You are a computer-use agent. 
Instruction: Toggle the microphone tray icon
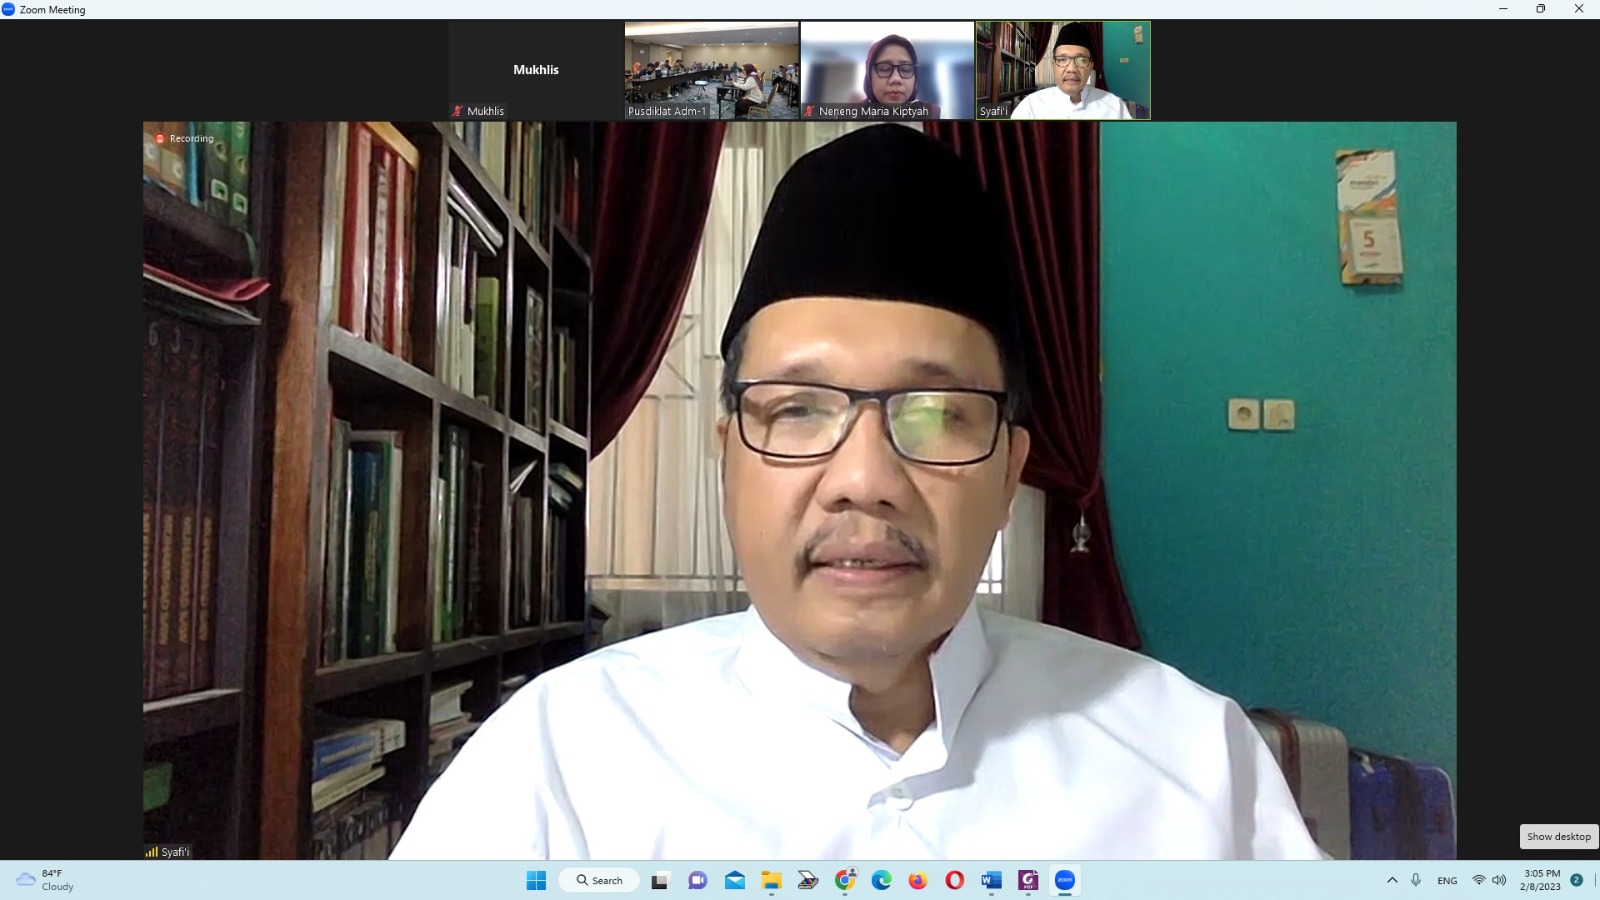pos(1416,880)
